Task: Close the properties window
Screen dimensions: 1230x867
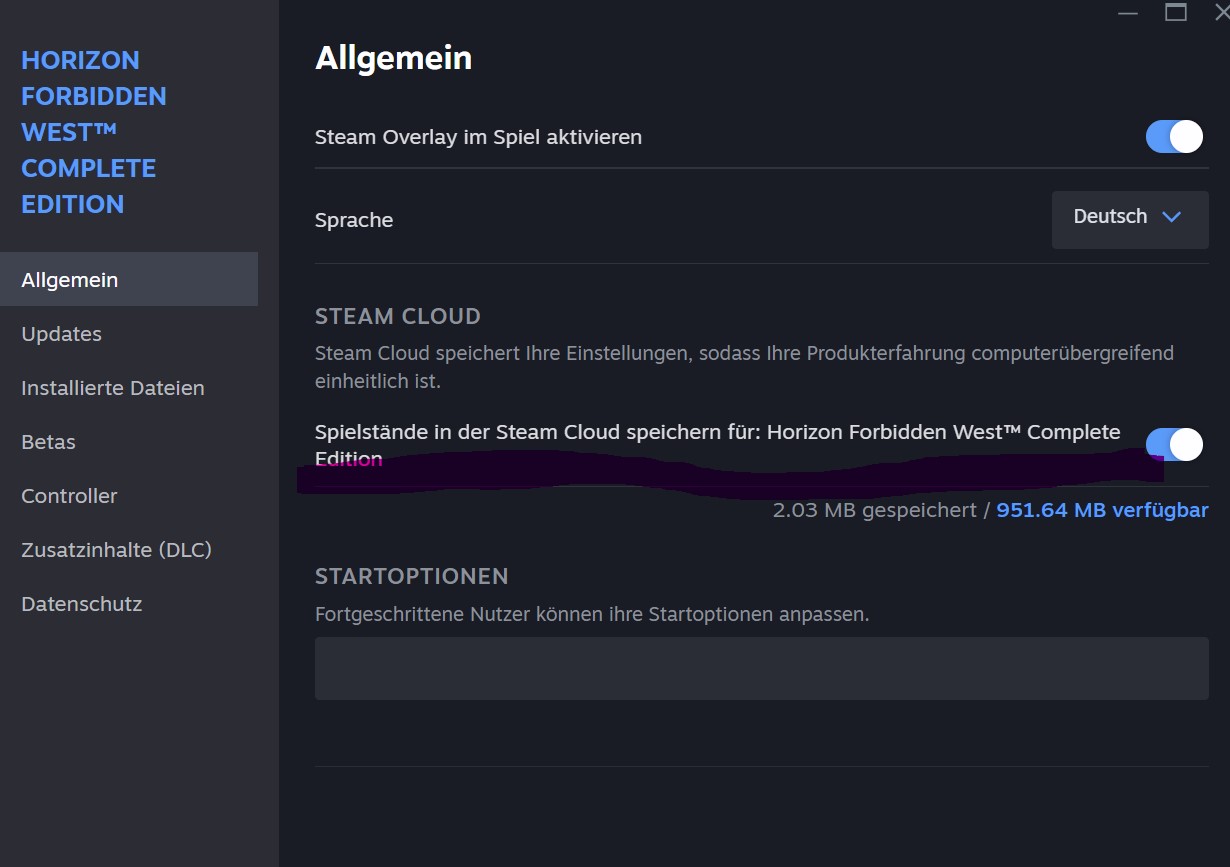Action: (x=1221, y=12)
